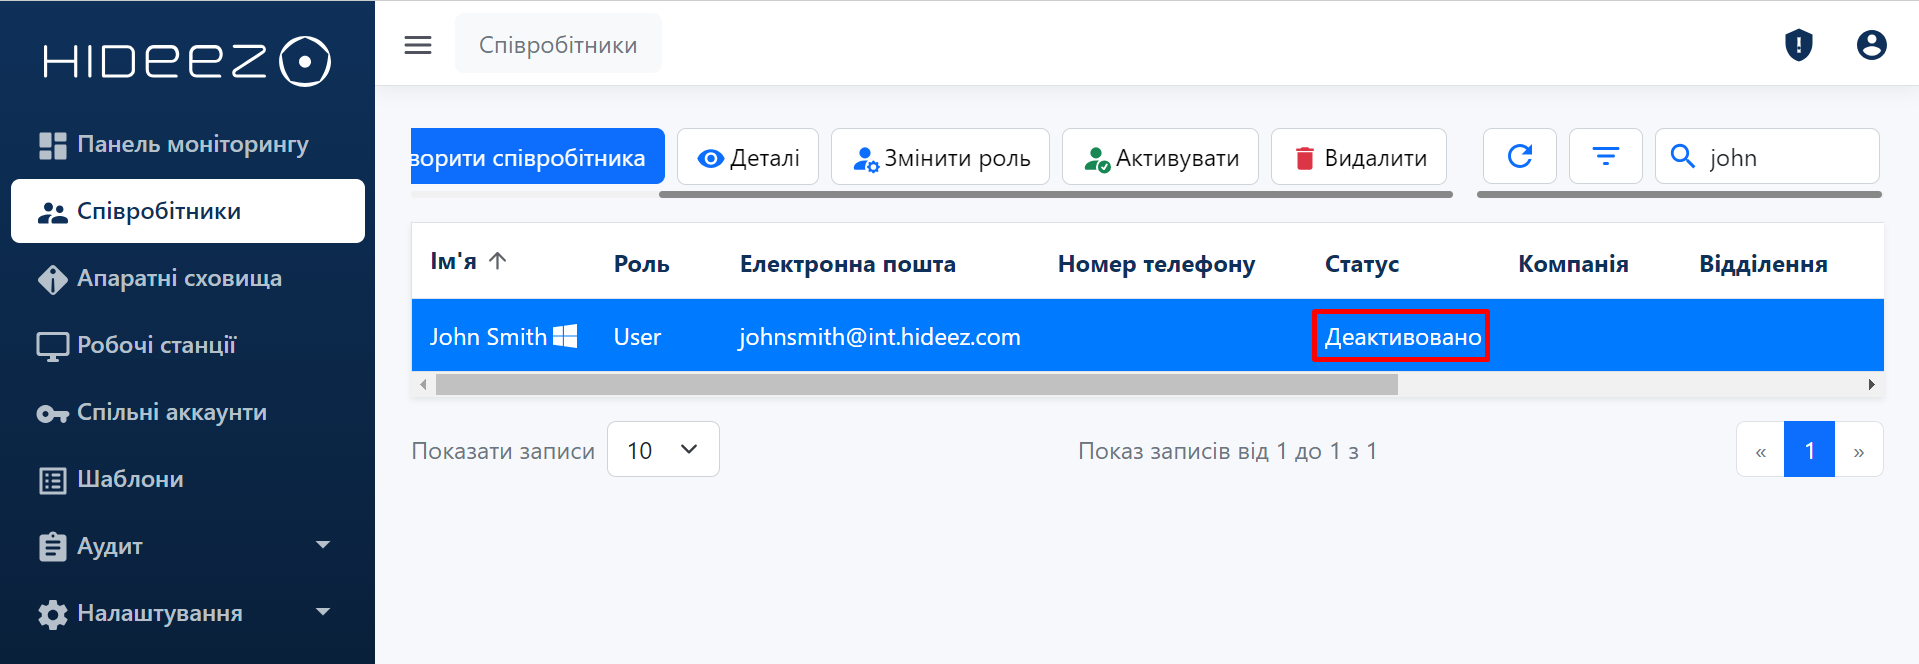Click the Hideez logo
The width and height of the screenshot is (1919, 664).
click(x=187, y=61)
